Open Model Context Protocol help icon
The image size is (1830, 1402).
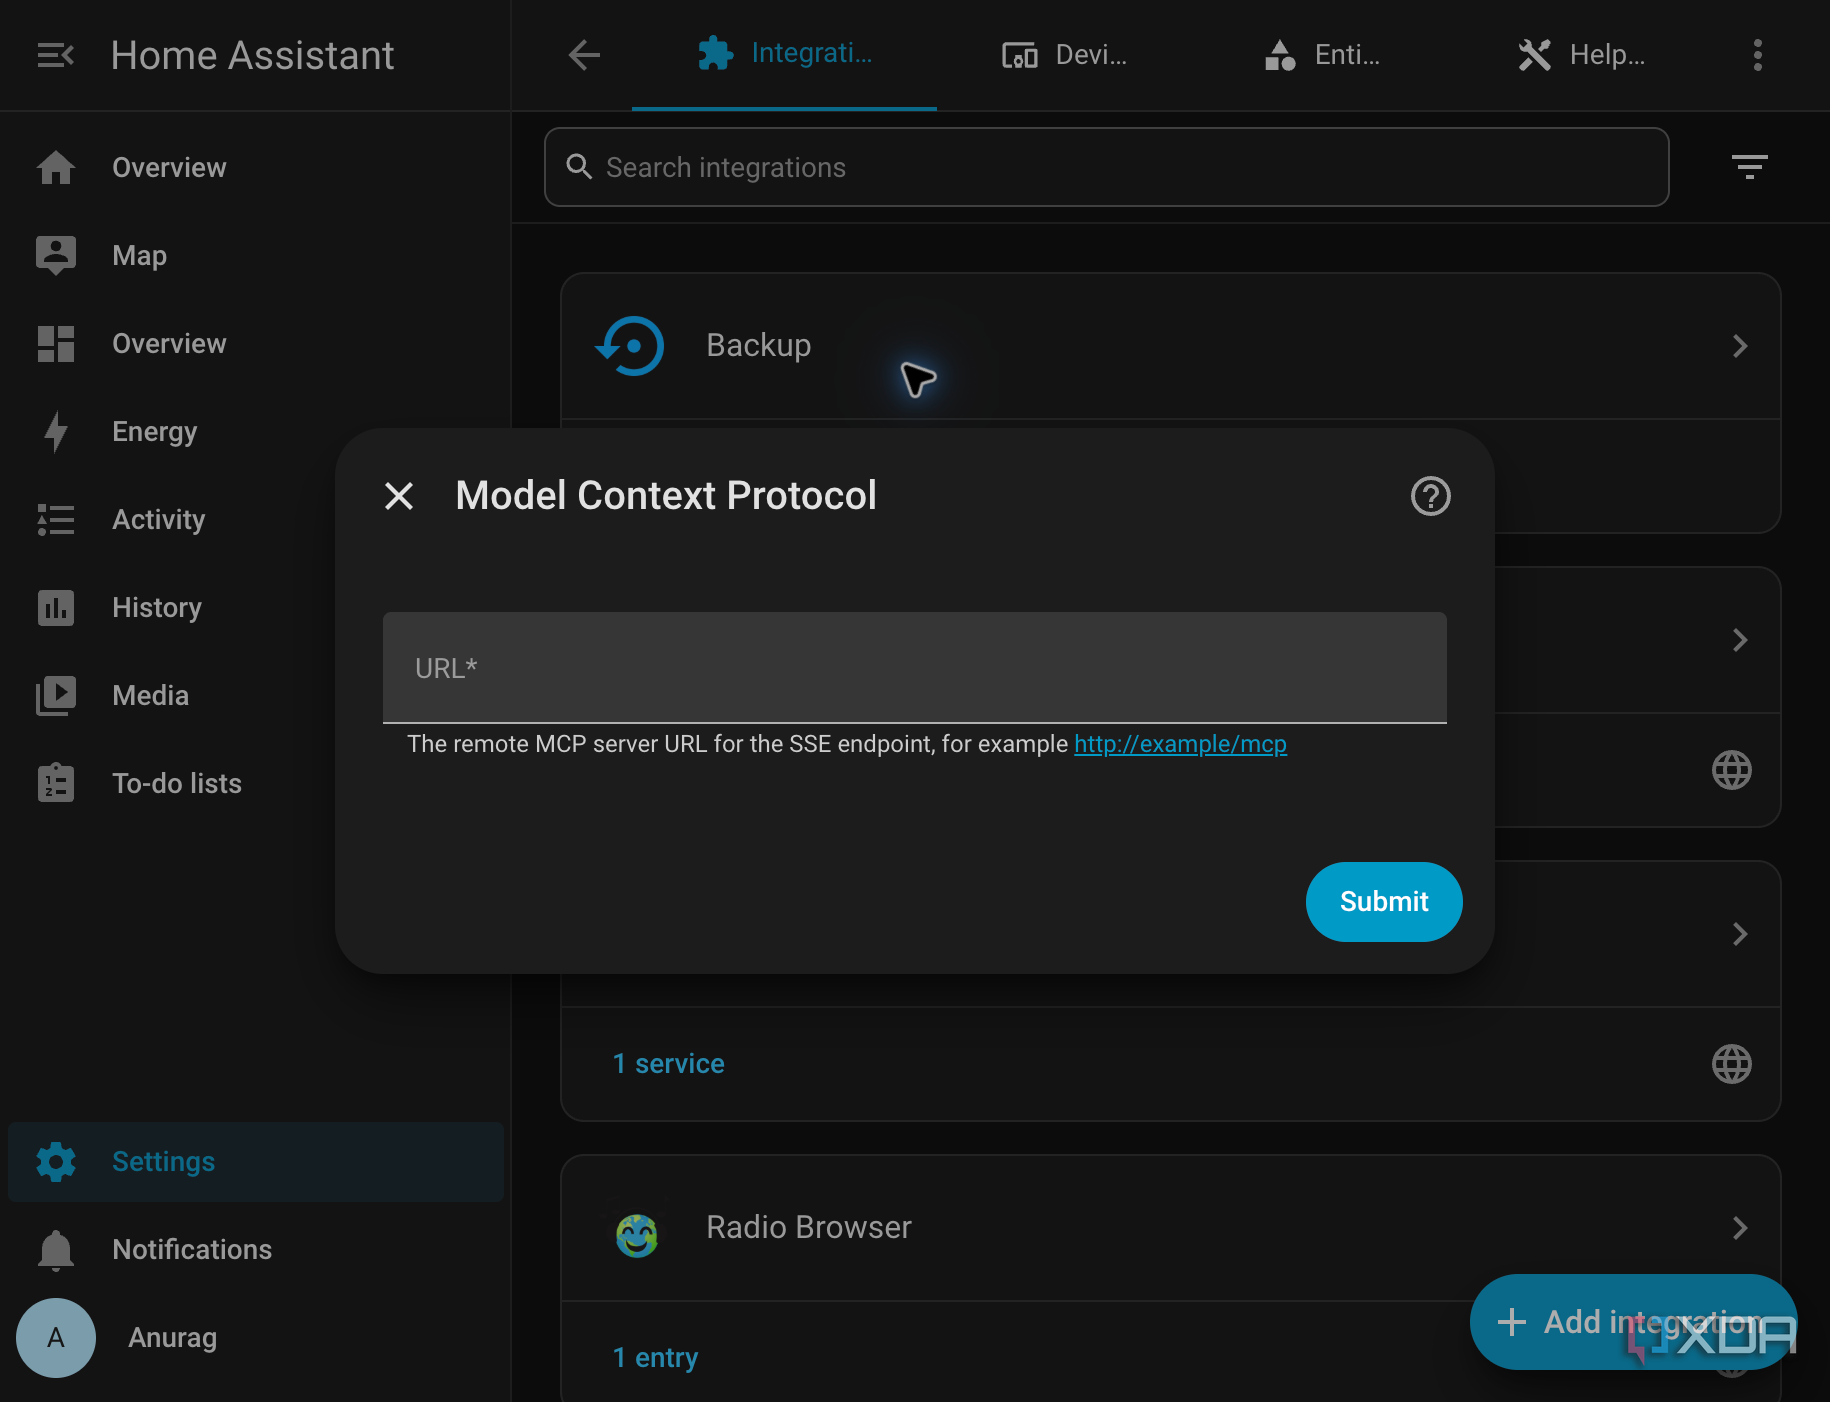1430,496
